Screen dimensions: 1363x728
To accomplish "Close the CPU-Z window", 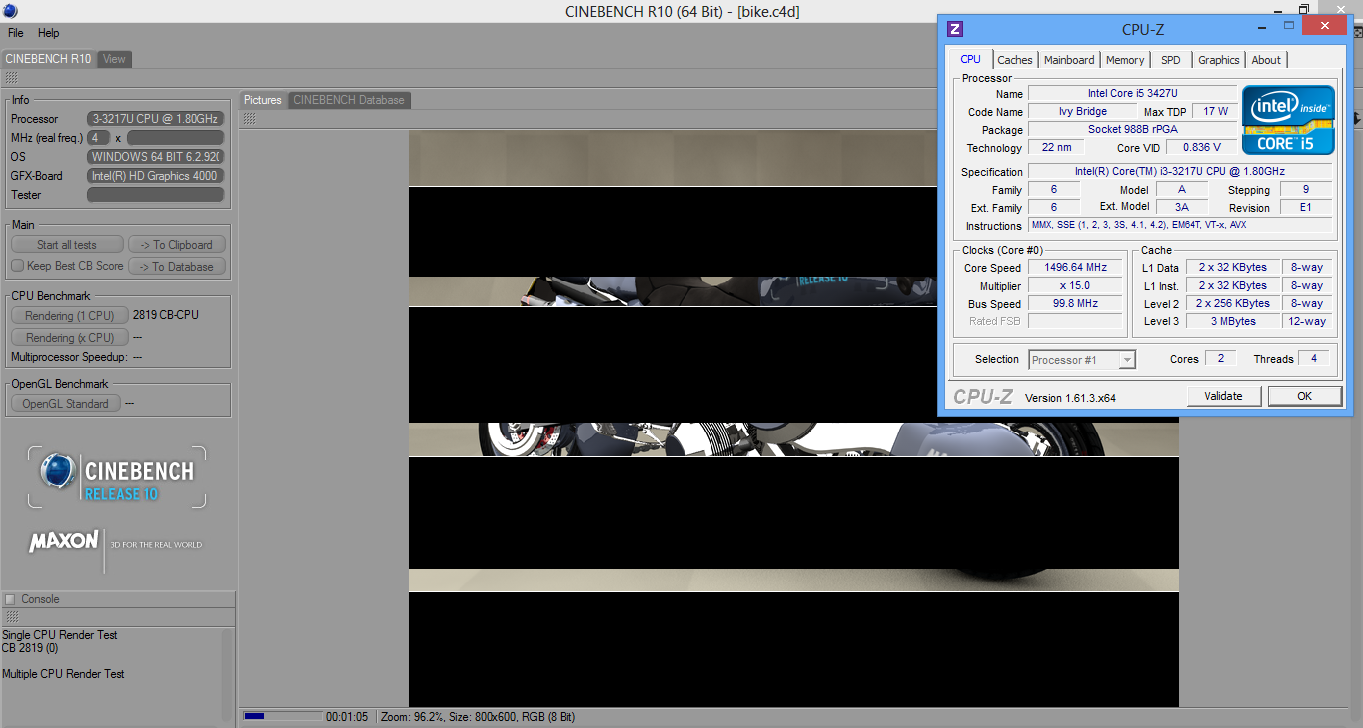I will coord(1325,26).
